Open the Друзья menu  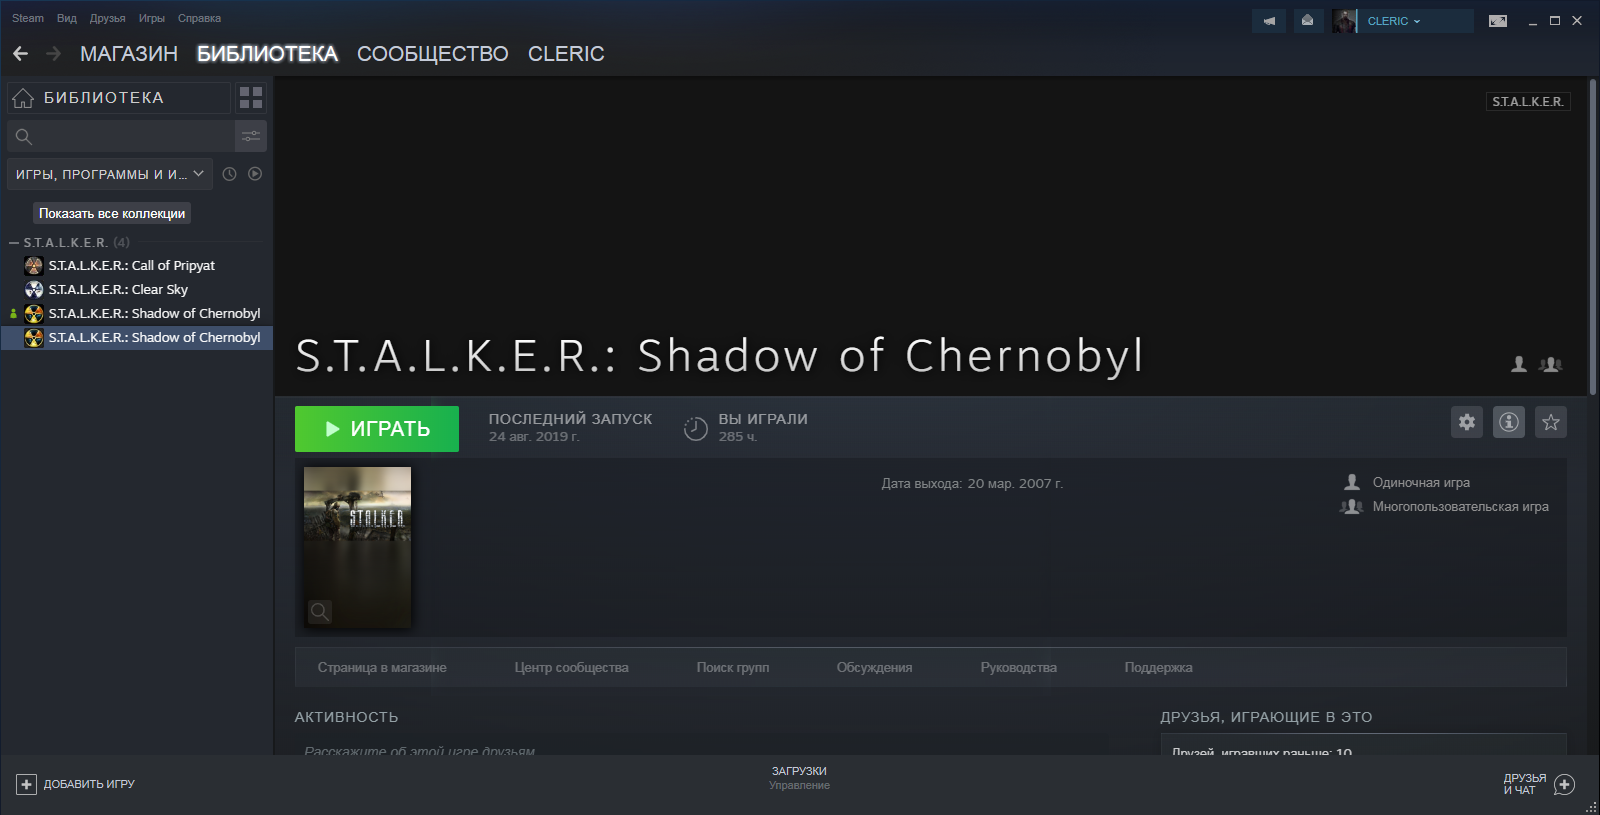click(107, 18)
